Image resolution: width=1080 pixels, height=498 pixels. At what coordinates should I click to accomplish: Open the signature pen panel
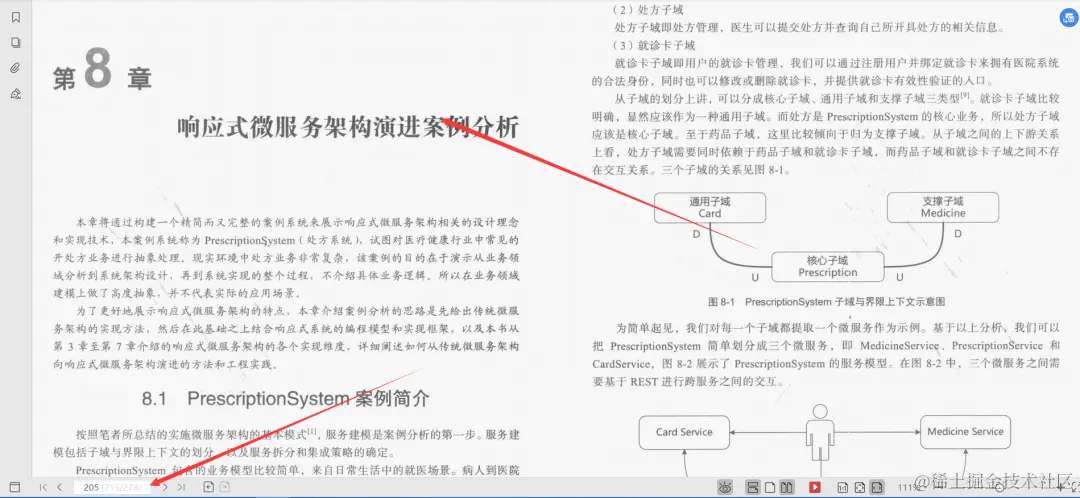[16, 94]
